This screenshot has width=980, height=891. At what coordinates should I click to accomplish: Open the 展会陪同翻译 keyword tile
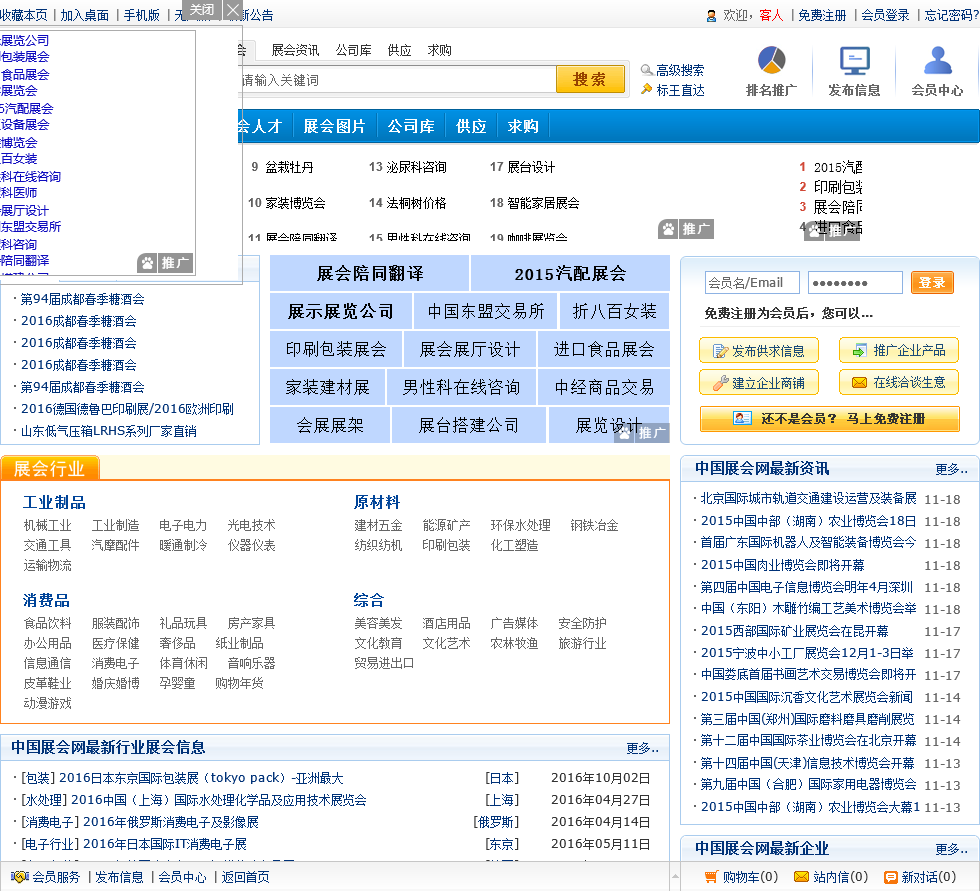(369, 273)
